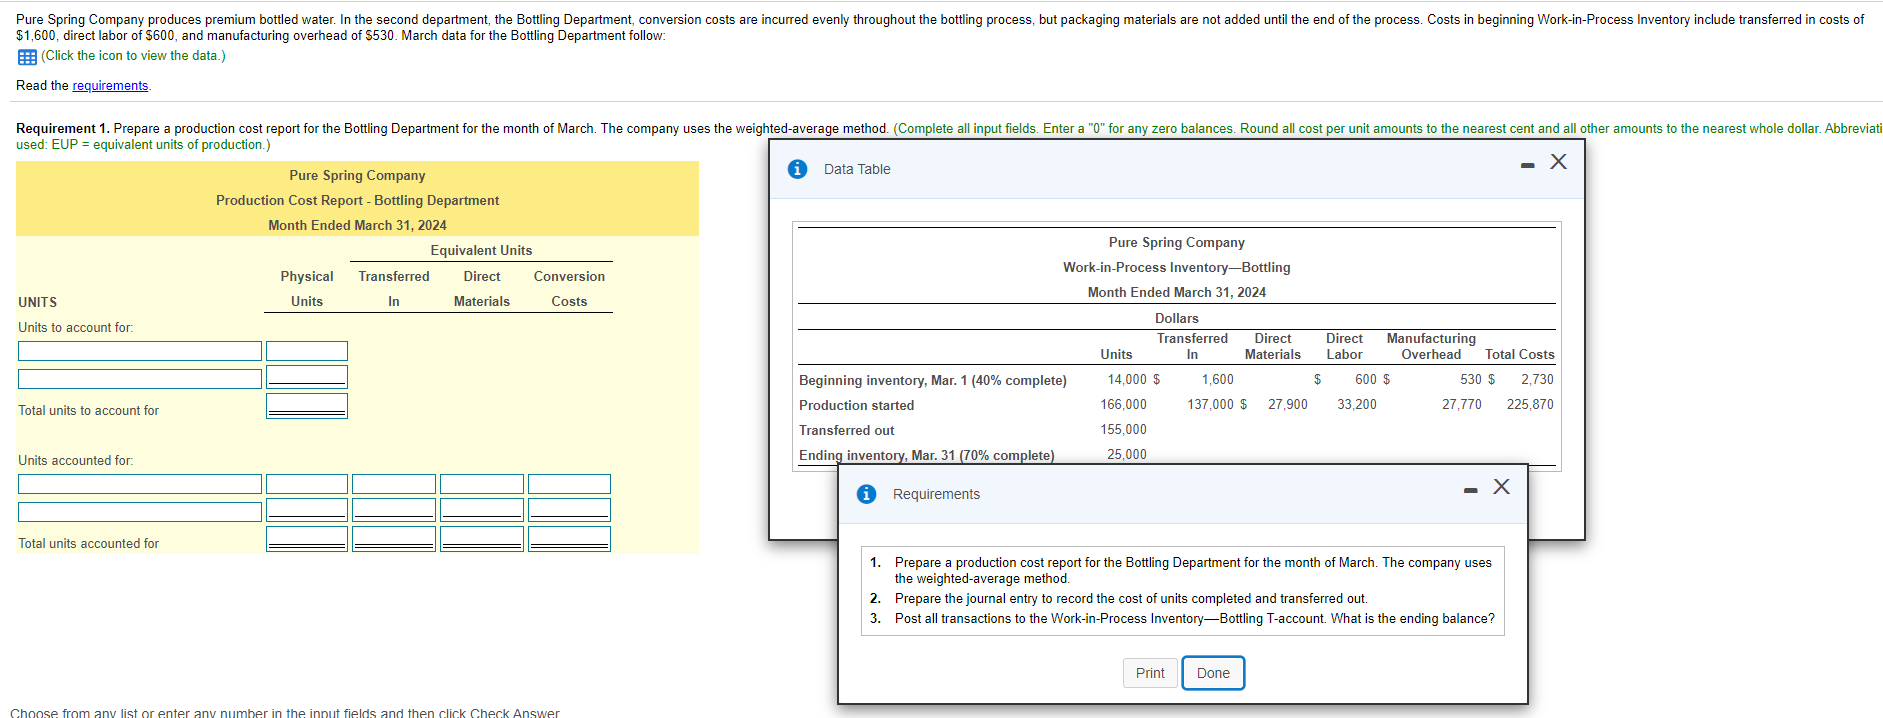This screenshot has height=718, width=1883.
Task: Select second accounted-for Physical Units field
Action: click(x=307, y=510)
